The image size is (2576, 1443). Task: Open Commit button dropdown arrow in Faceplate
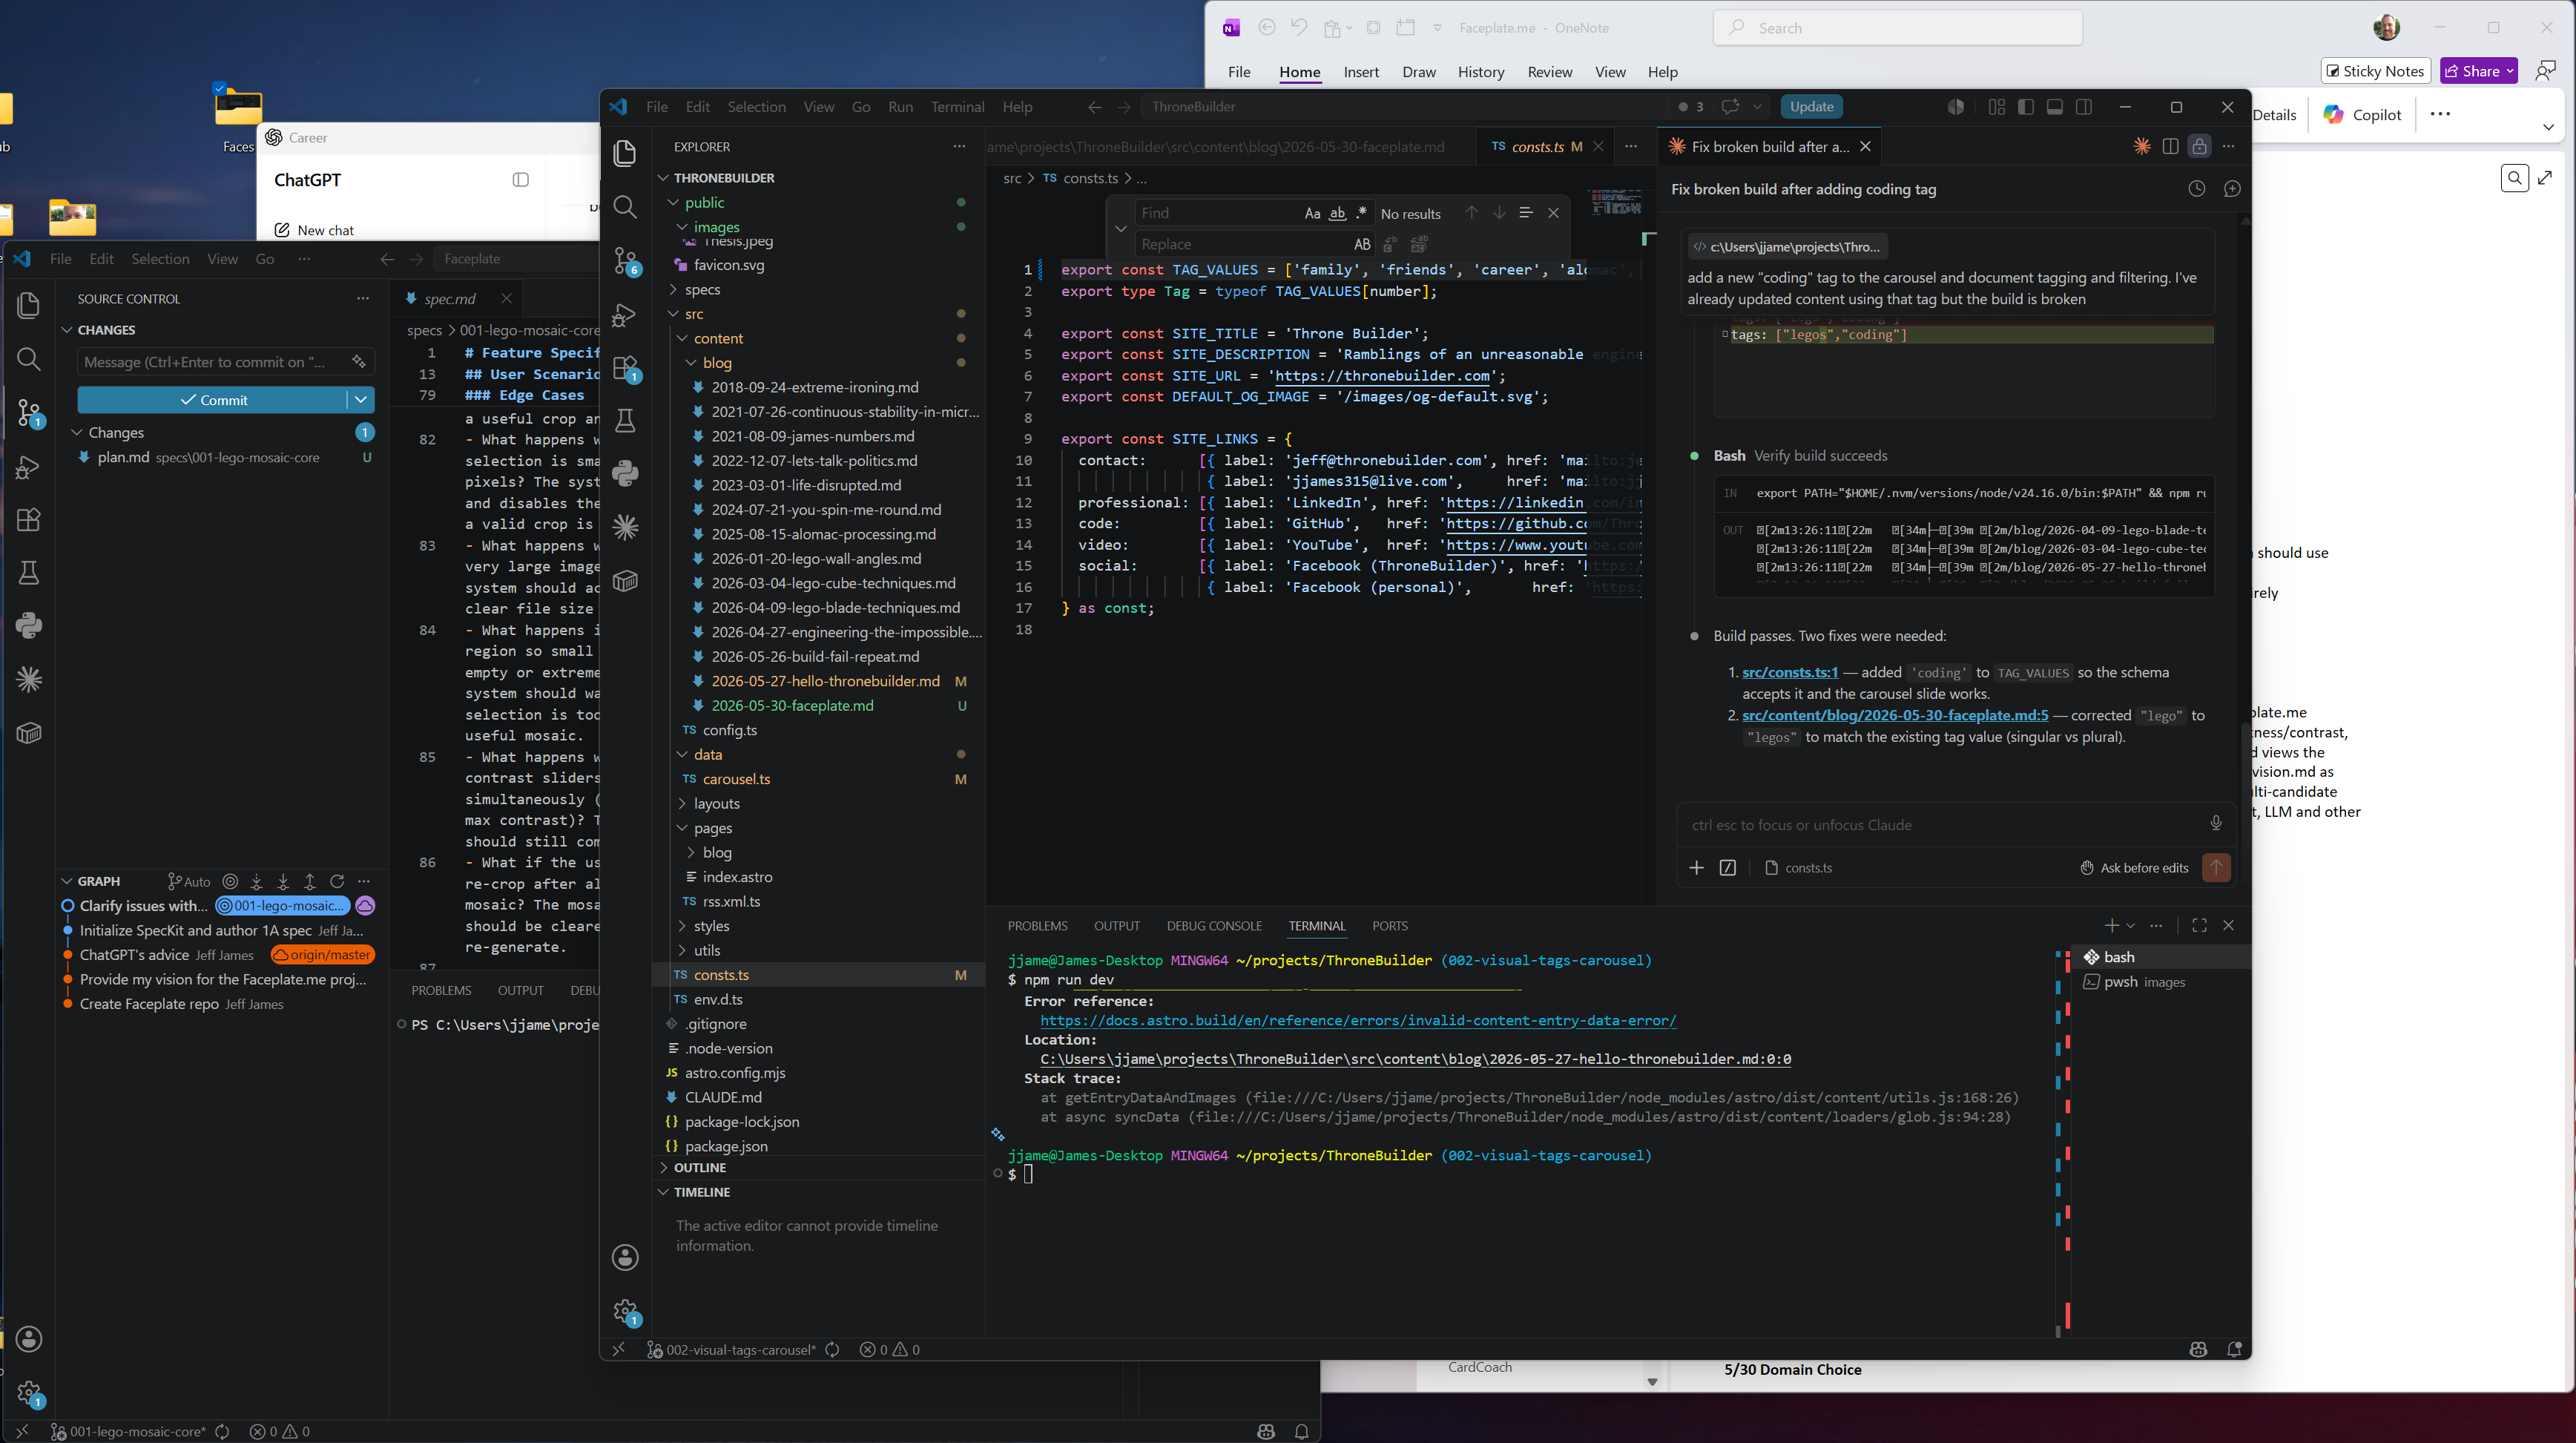tap(361, 399)
